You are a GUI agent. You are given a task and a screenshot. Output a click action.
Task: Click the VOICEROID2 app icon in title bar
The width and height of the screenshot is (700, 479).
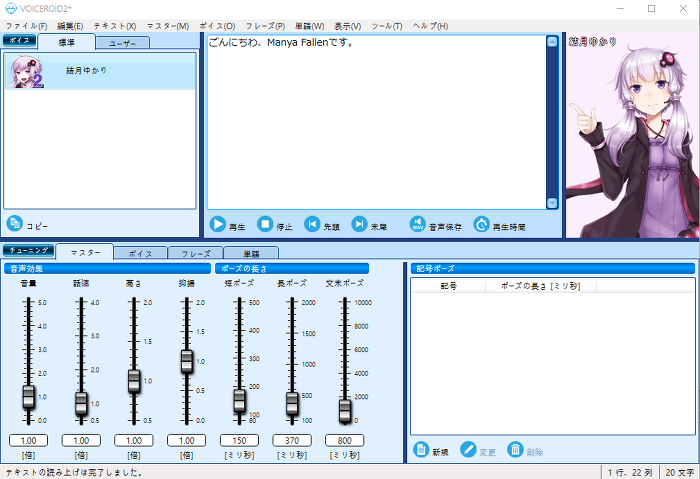pos(11,8)
